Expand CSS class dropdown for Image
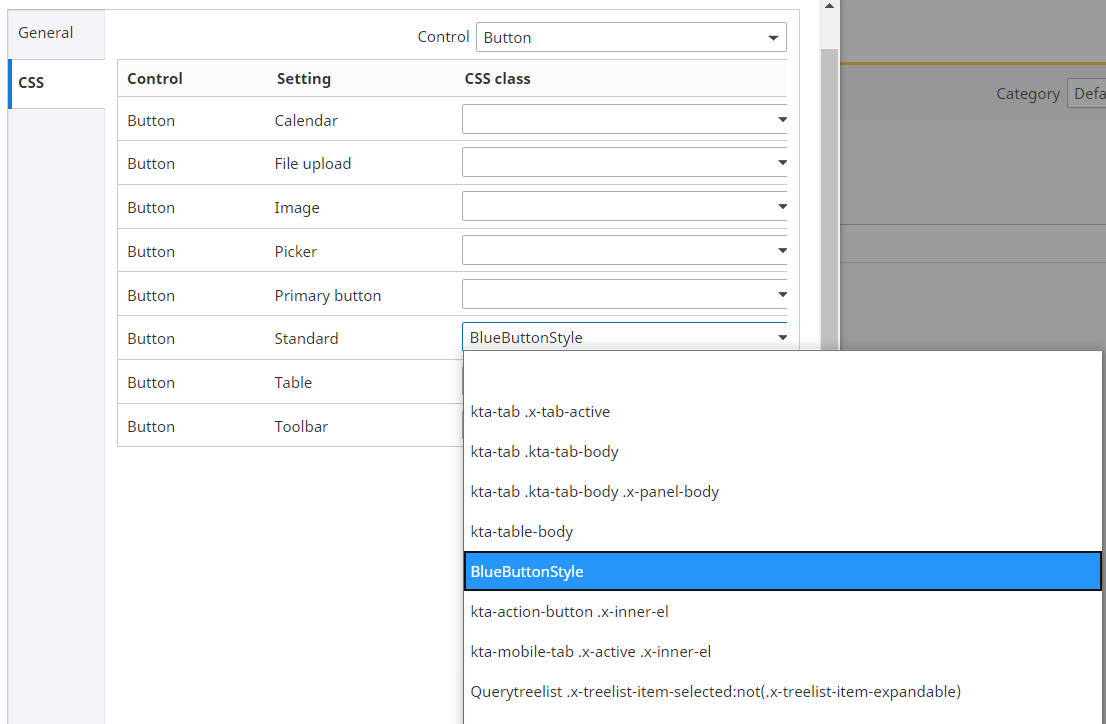The image size is (1106, 724). pos(781,208)
